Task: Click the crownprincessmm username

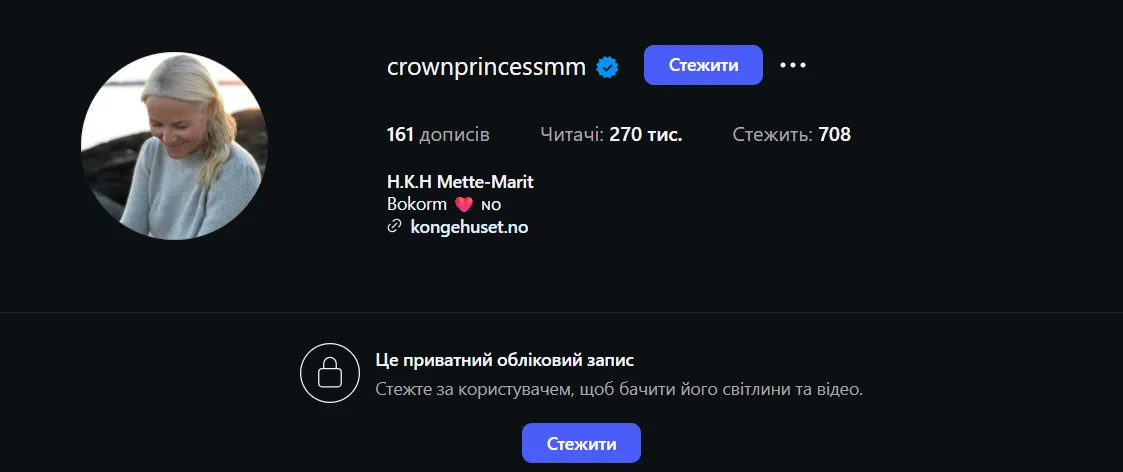Action: click(x=487, y=67)
